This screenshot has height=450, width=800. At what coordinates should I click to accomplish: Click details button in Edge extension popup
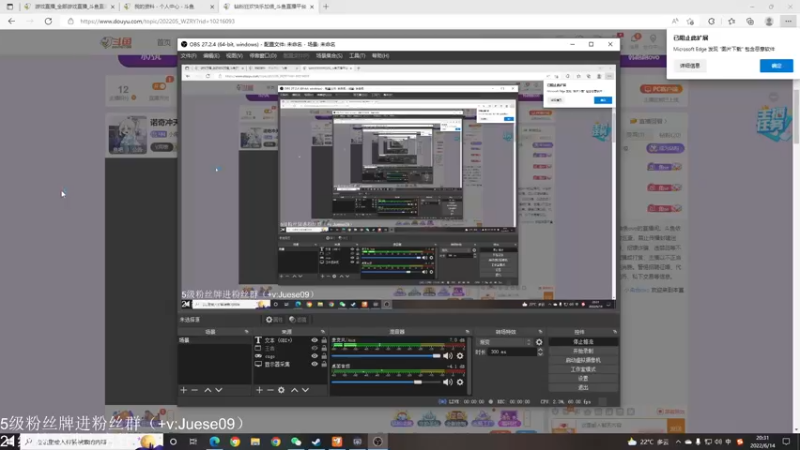tap(690, 66)
